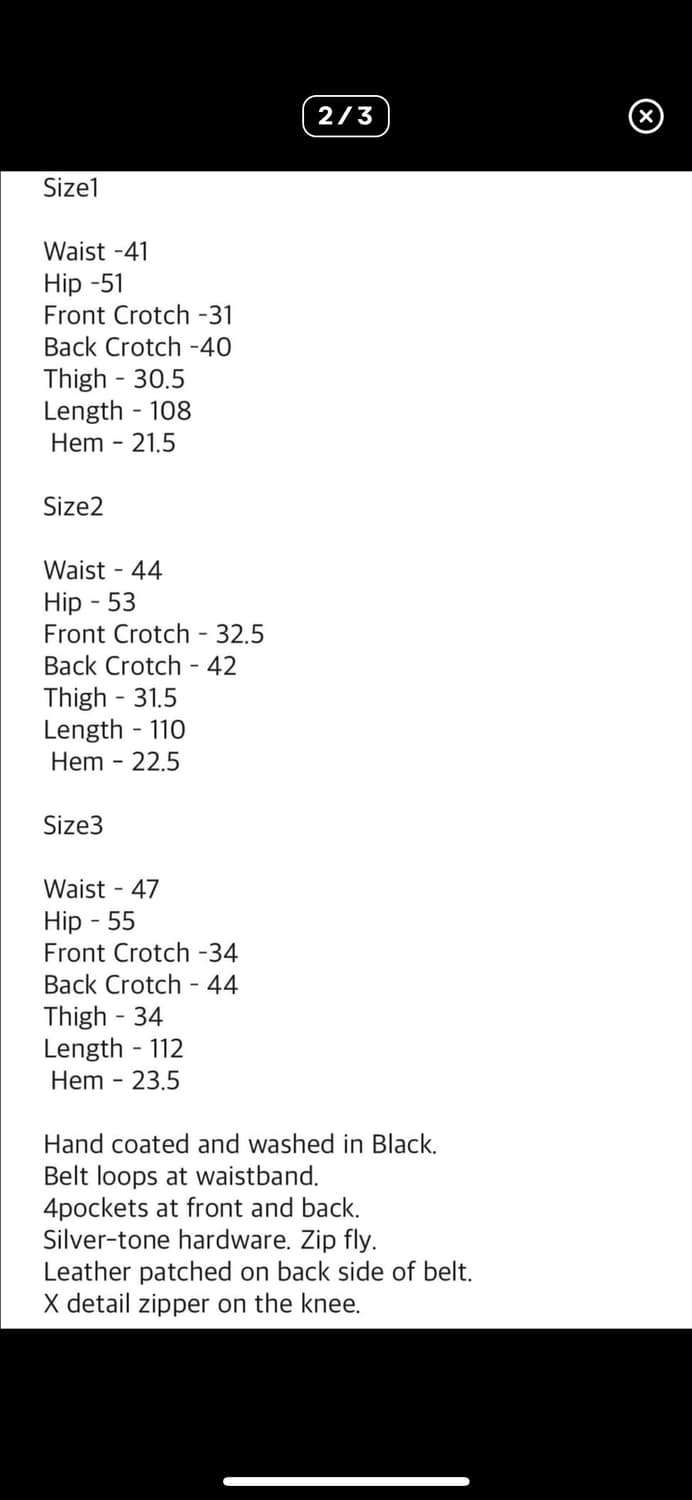Tap the home indicator bar at bottom
This screenshot has height=1500, width=692.
point(346,1481)
